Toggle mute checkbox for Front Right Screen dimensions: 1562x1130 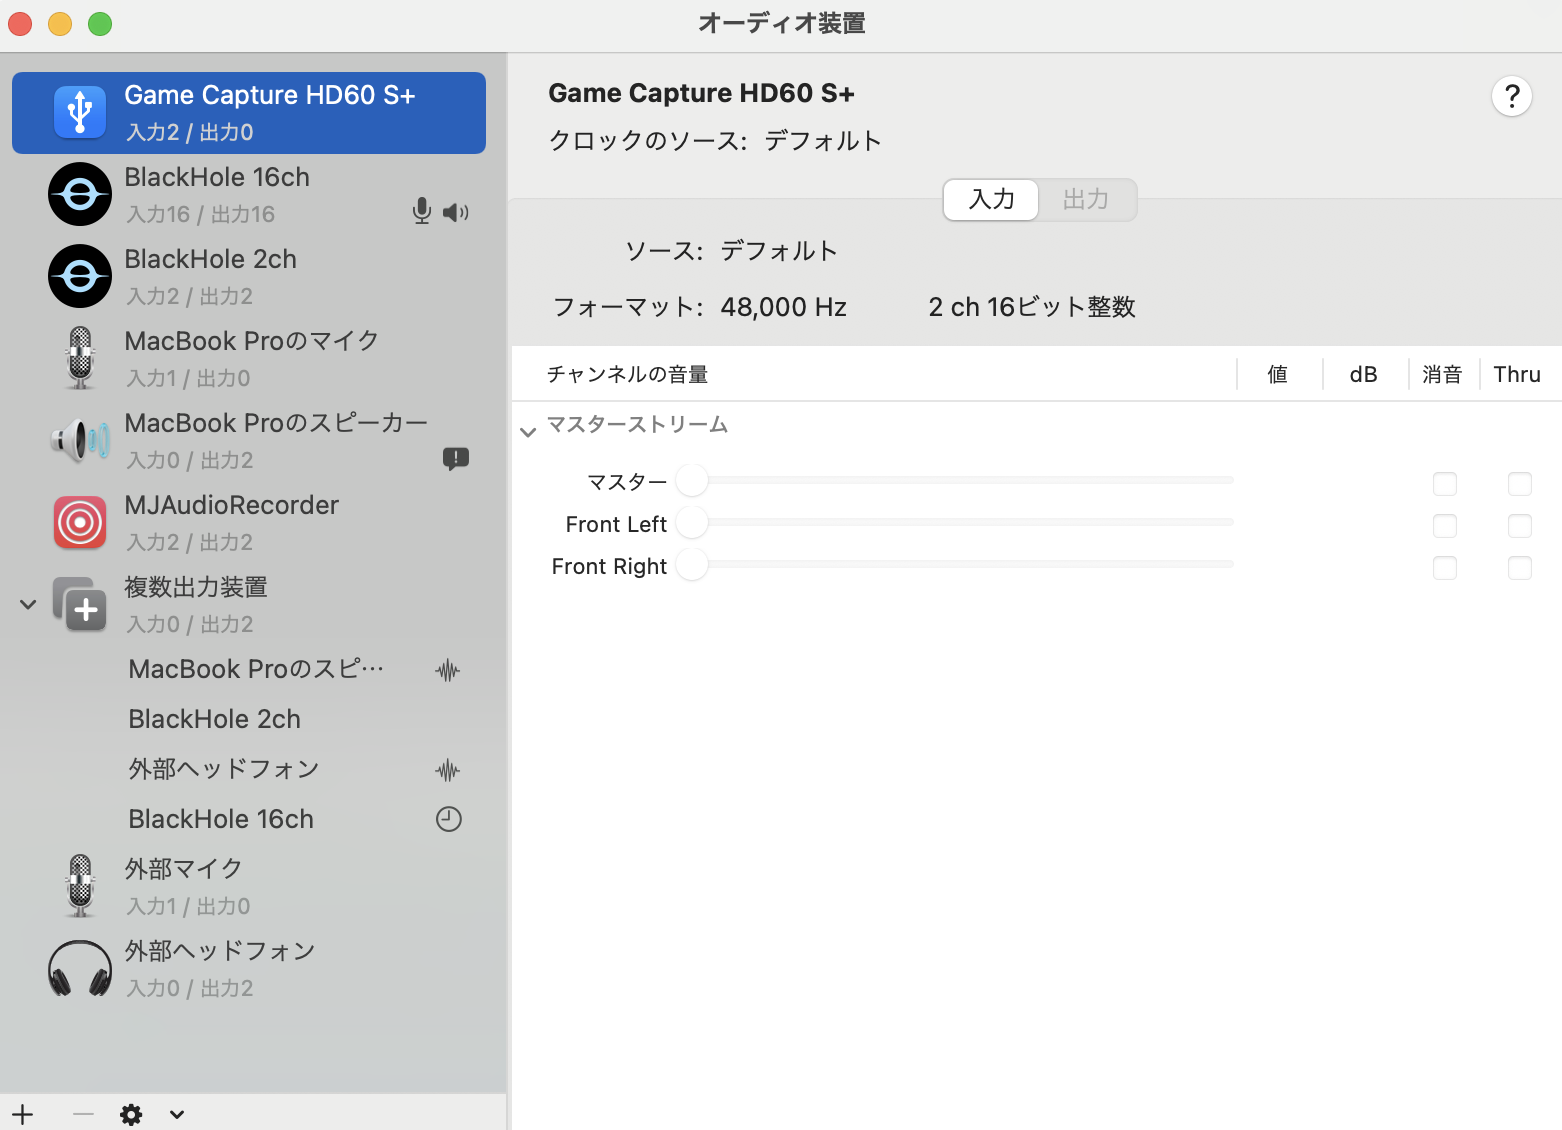pos(1444,568)
